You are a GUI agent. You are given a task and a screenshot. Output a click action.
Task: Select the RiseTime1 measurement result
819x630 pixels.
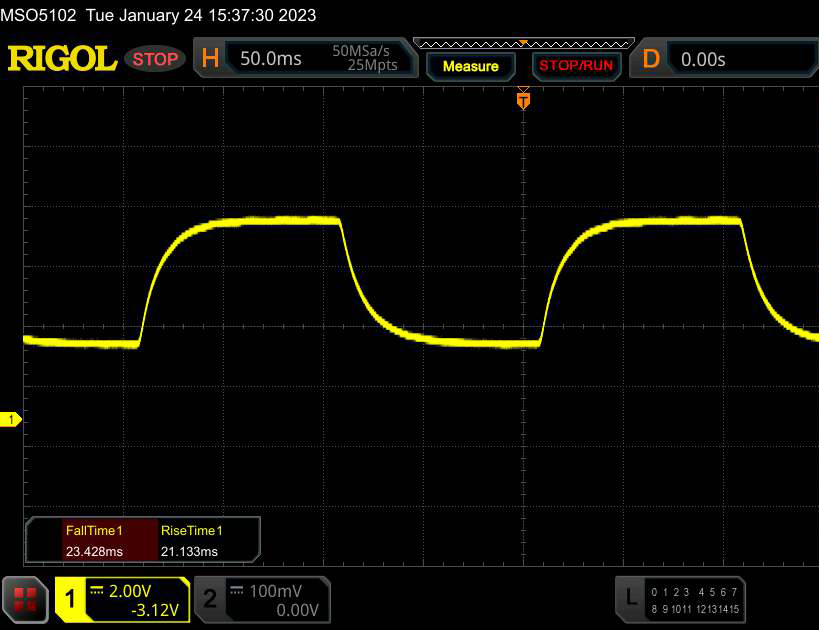pos(192,541)
